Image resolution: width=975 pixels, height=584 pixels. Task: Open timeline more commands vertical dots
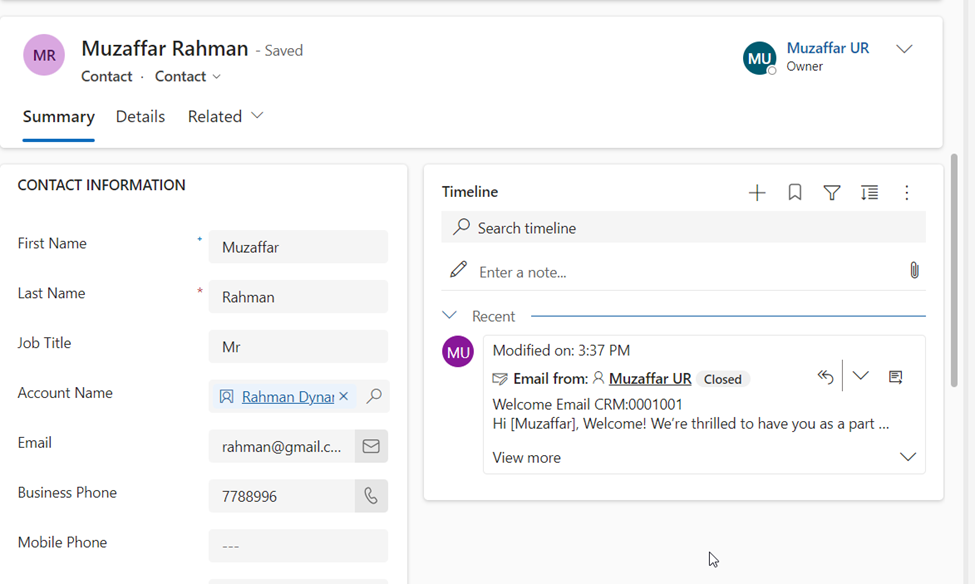coord(907,193)
